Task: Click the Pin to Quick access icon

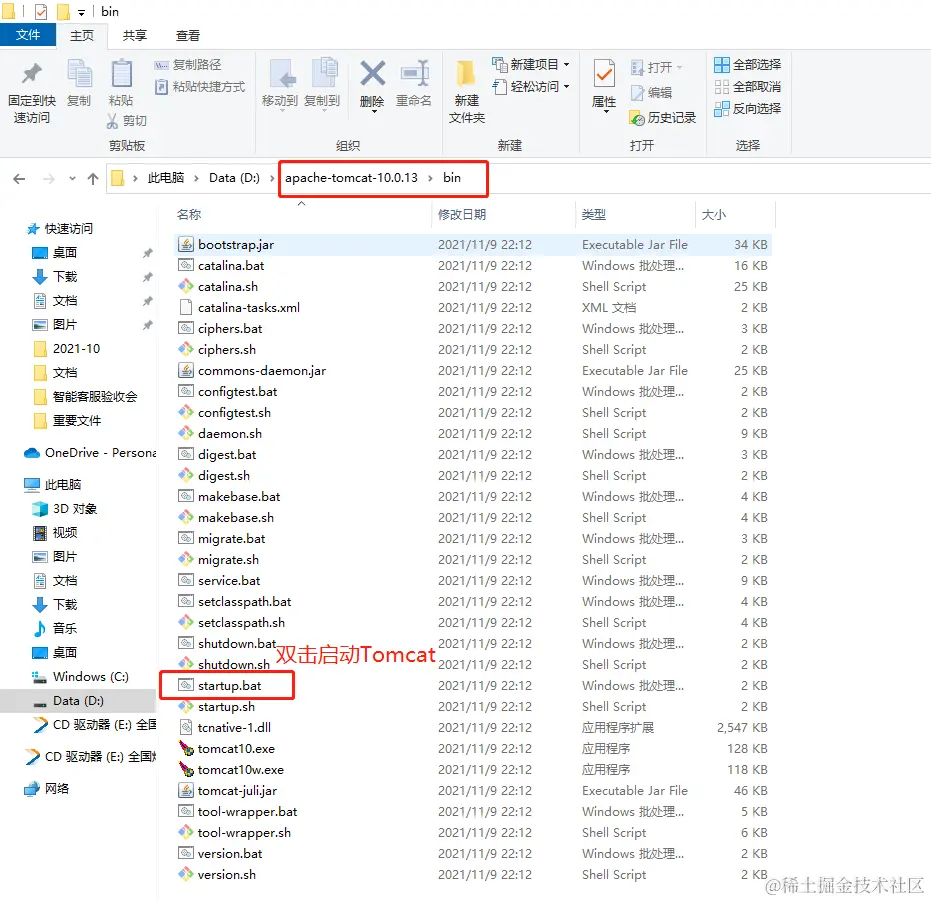Action: click(x=31, y=74)
